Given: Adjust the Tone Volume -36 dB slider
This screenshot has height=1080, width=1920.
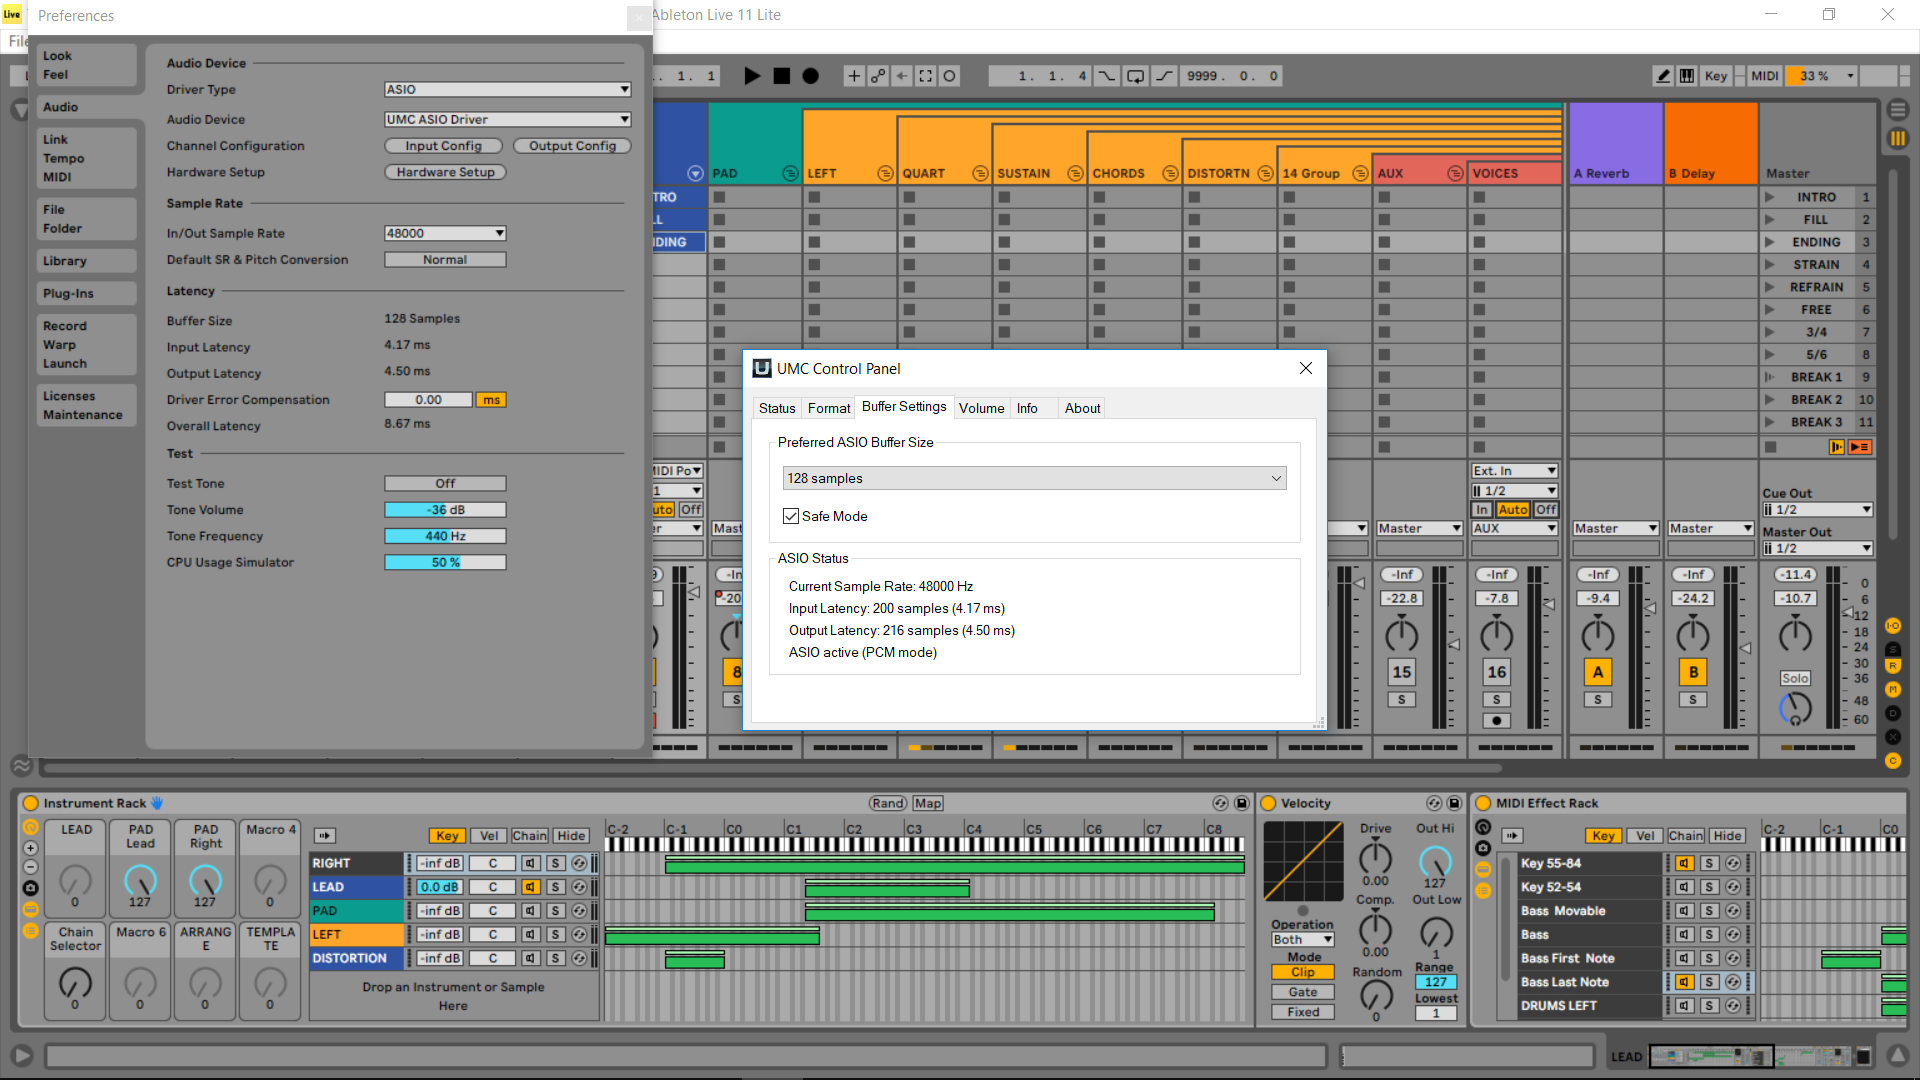Looking at the screenshot, I should pos(445,510).
